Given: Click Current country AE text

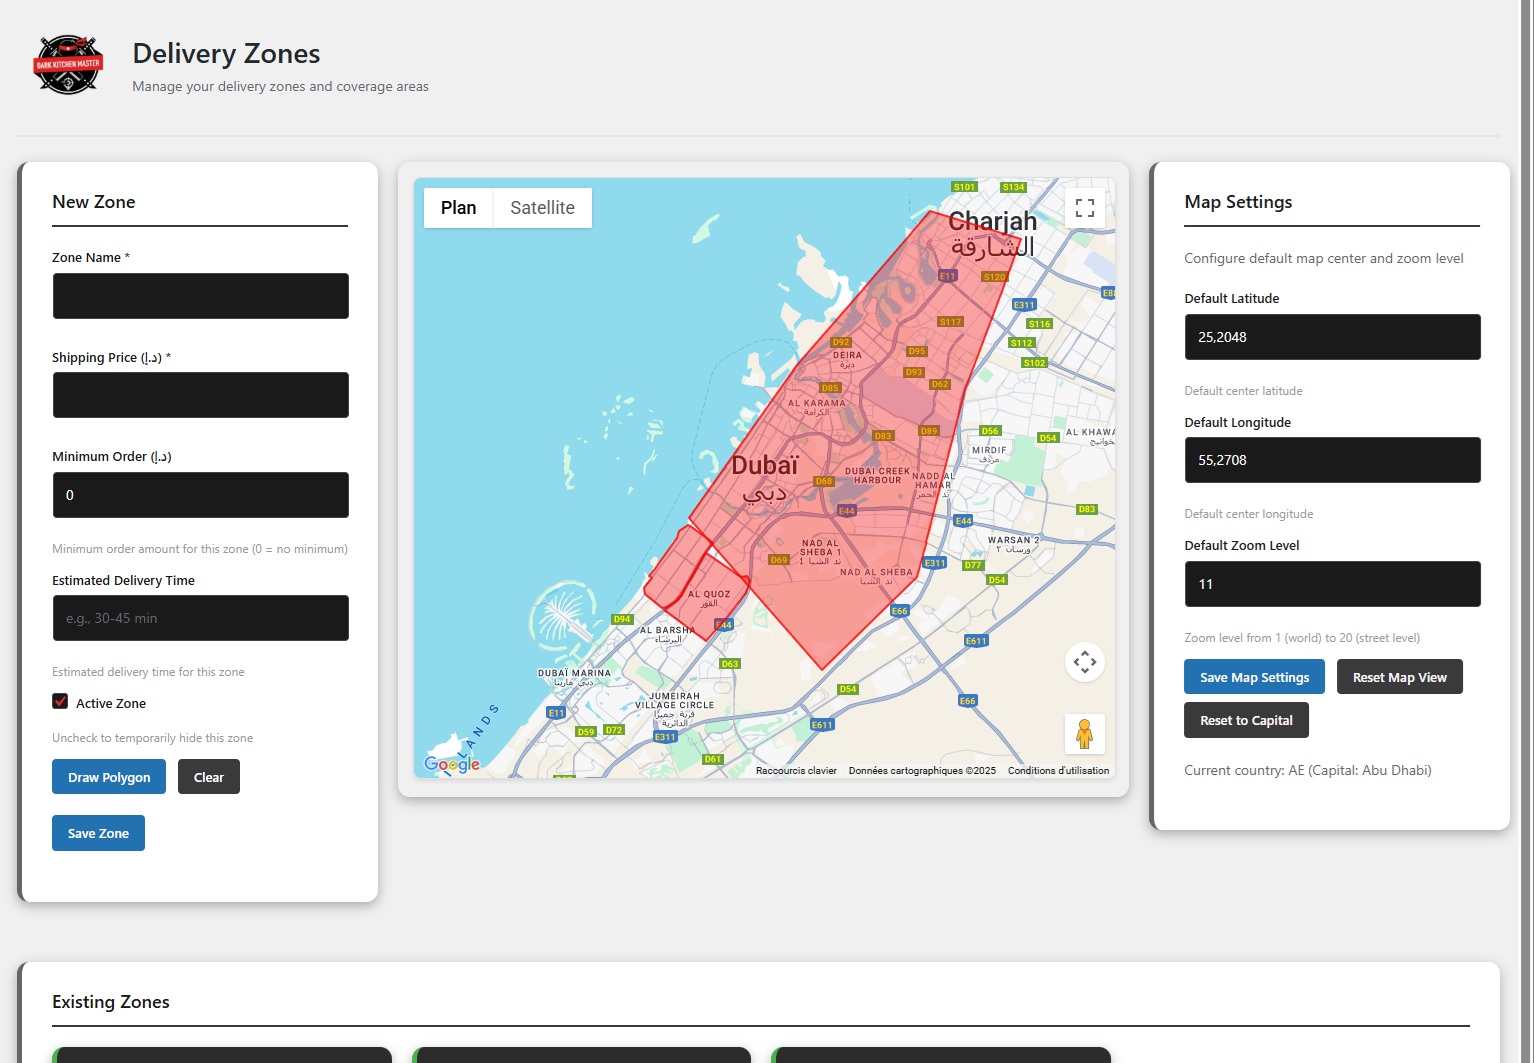Looking at the screenshot, I should click(x=1308, y=770).
